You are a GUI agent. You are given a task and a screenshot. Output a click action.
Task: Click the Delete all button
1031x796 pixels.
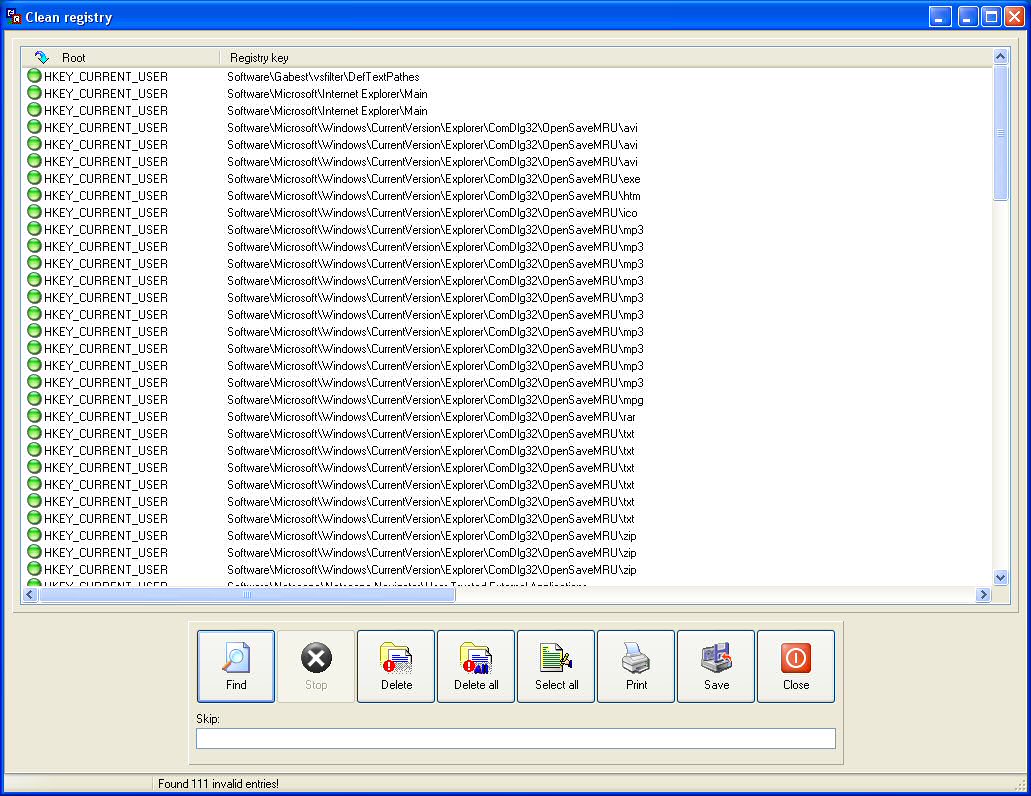(x=476, y=666)
